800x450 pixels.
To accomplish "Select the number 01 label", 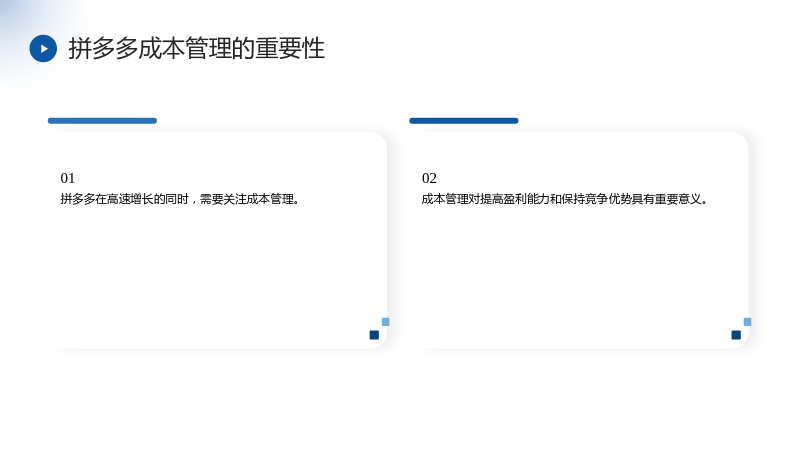I will click(x=67, y=178).
